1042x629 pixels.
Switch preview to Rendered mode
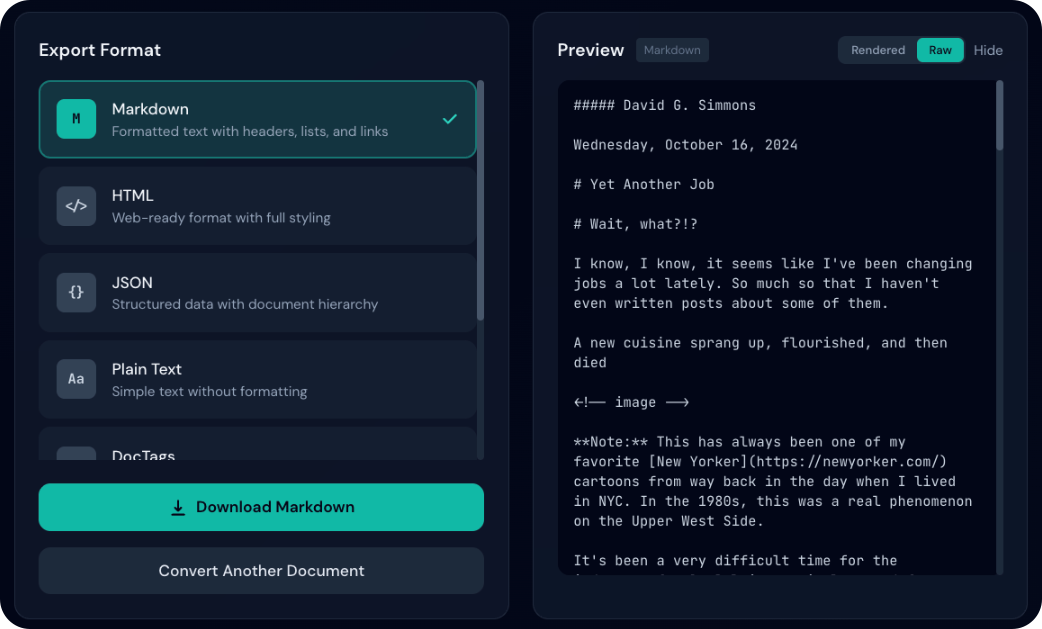877,49
